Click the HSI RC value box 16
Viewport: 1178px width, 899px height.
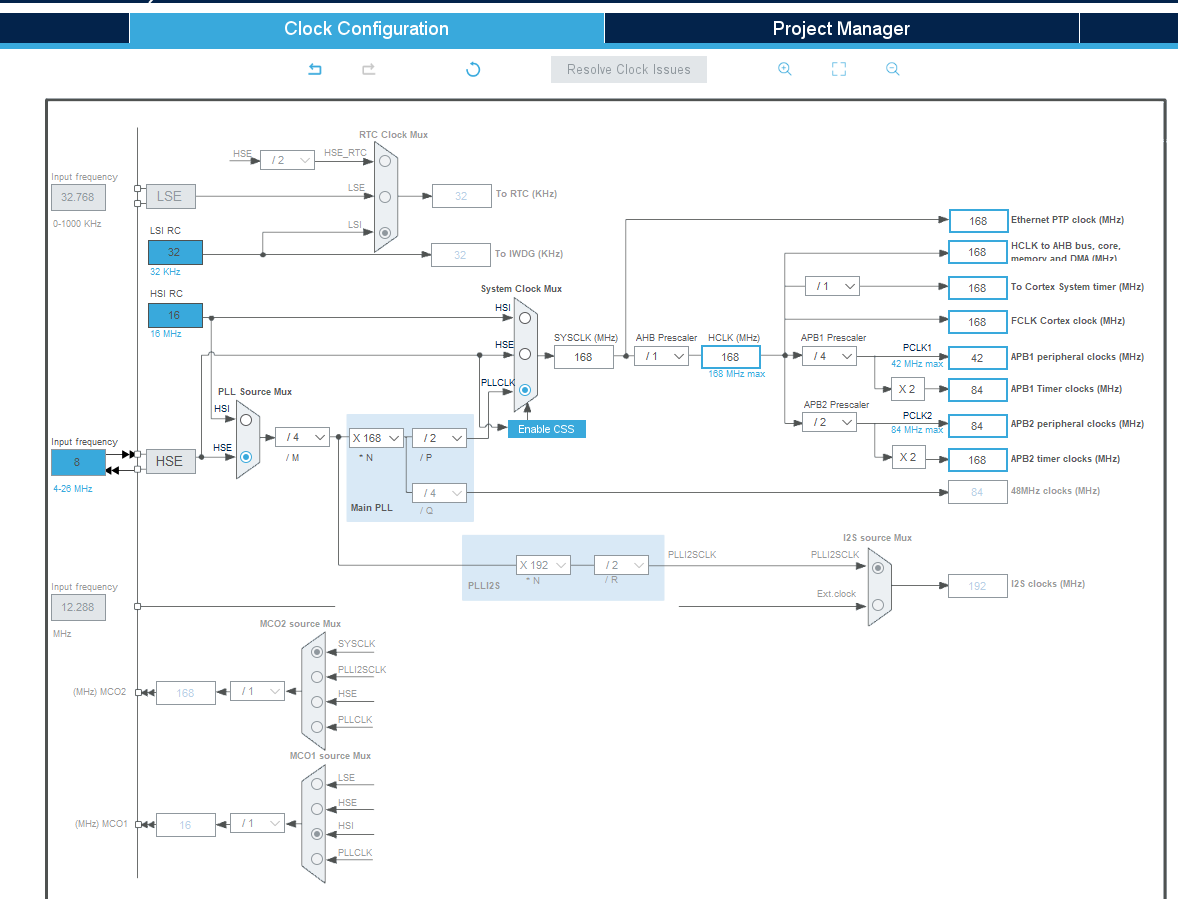[175, 315]
